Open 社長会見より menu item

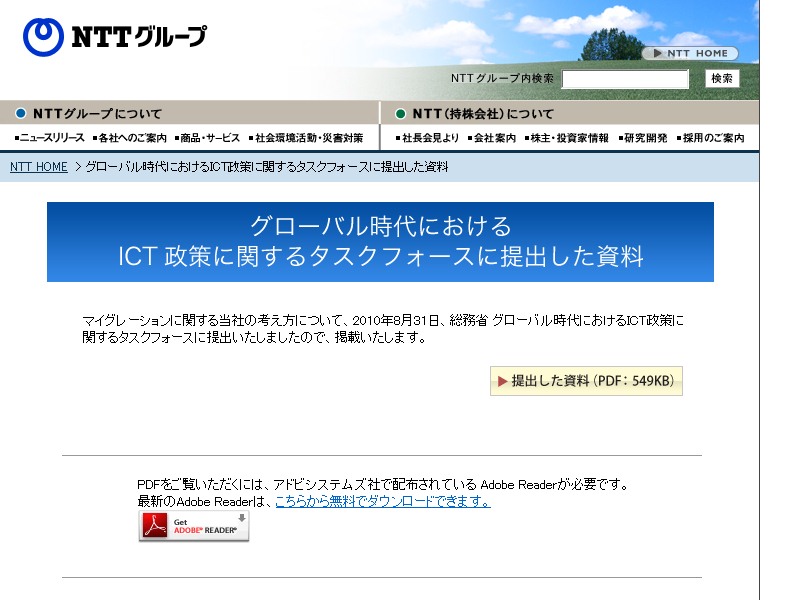pyautogui.click(x=428, y=138)
